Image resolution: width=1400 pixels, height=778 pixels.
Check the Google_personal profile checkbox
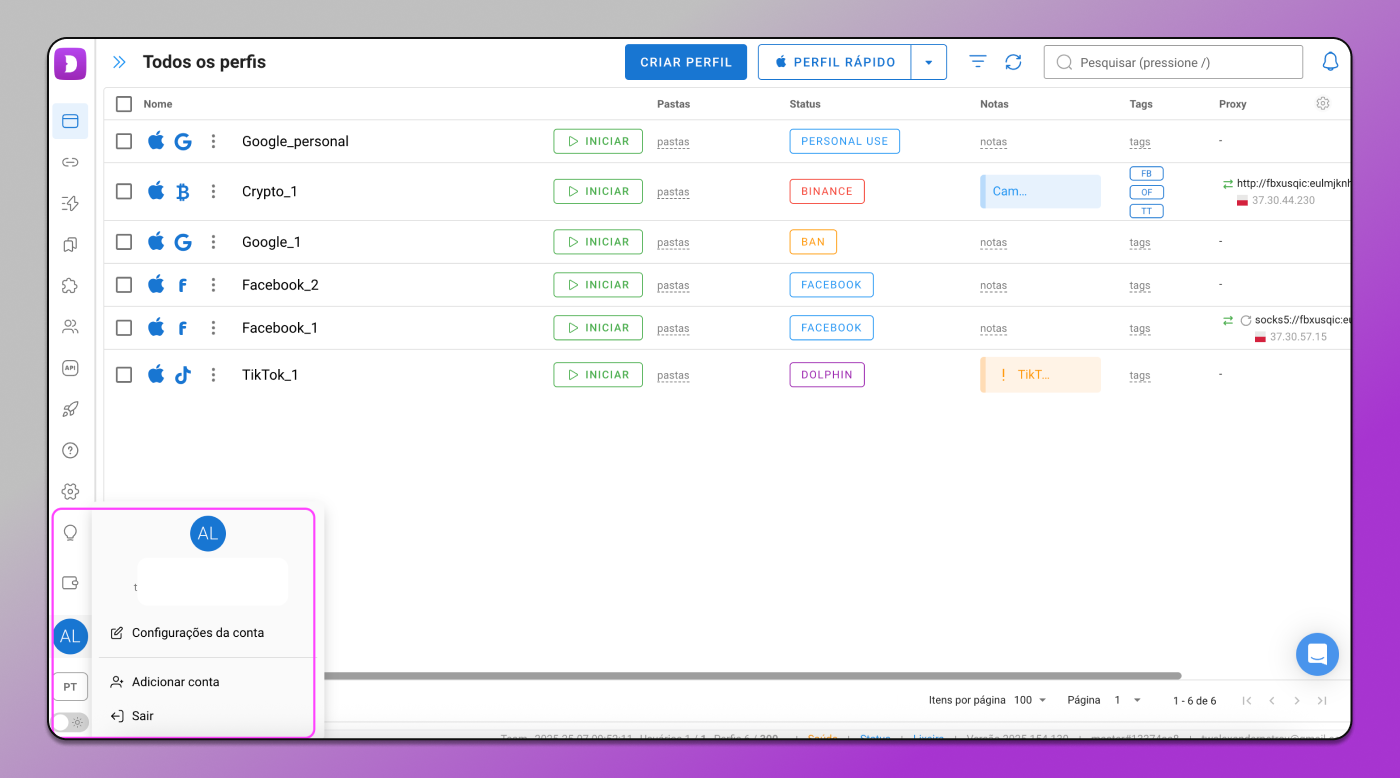124,141
